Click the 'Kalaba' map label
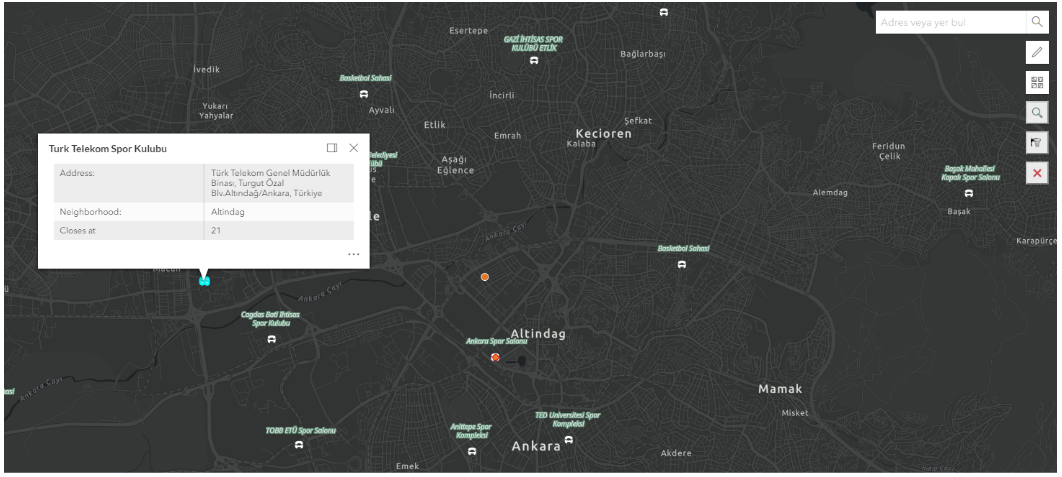1062x477 pixels. click(x=581, y=144)
